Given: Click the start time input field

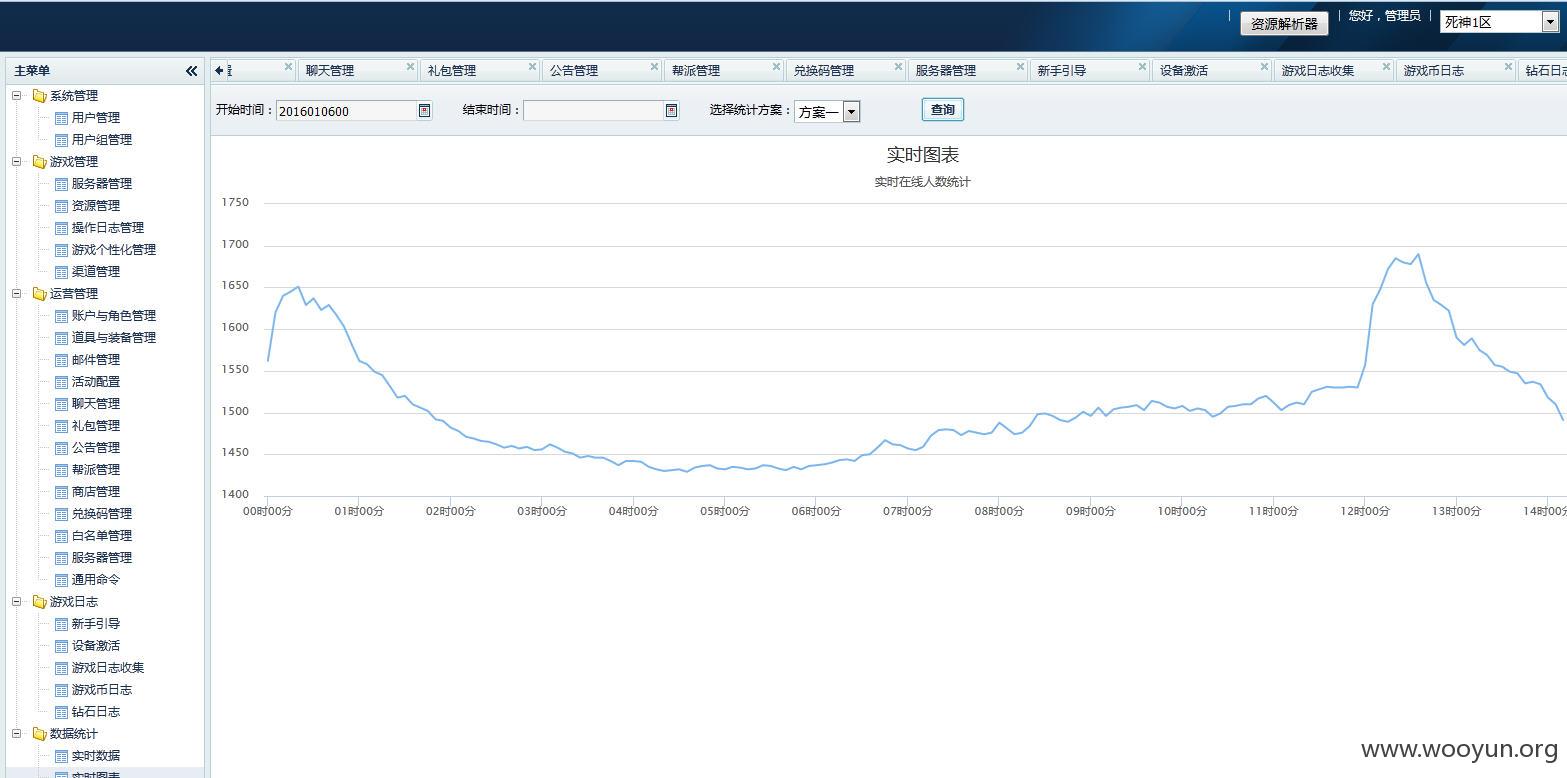Looking at the screenshot, I should click(346, 111).
